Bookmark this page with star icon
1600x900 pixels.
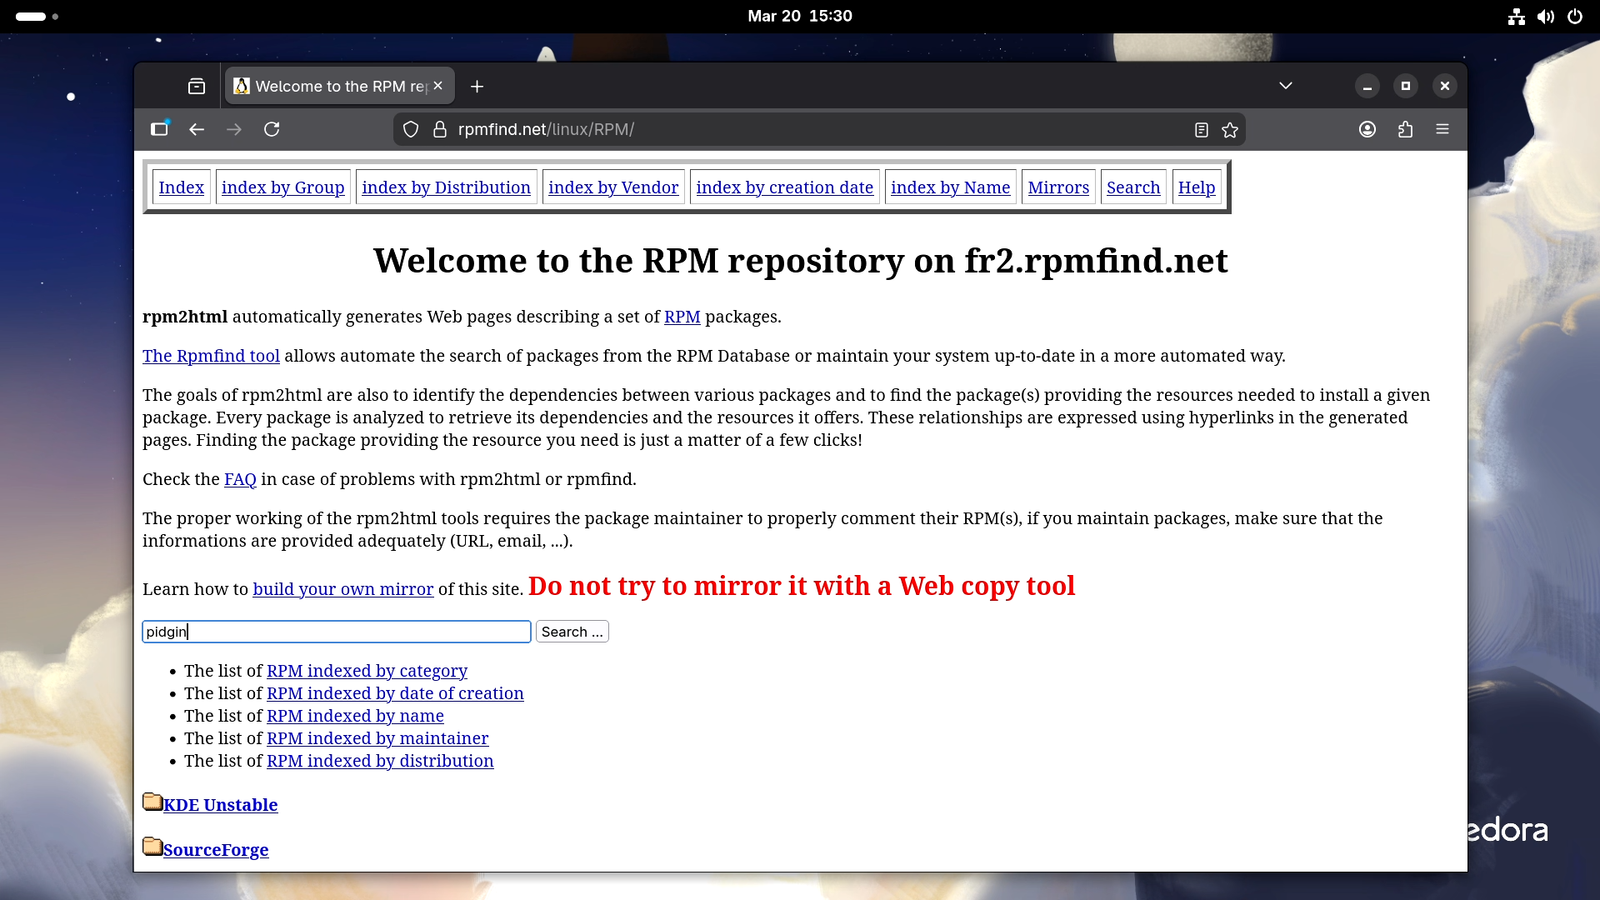[1230, 130]
